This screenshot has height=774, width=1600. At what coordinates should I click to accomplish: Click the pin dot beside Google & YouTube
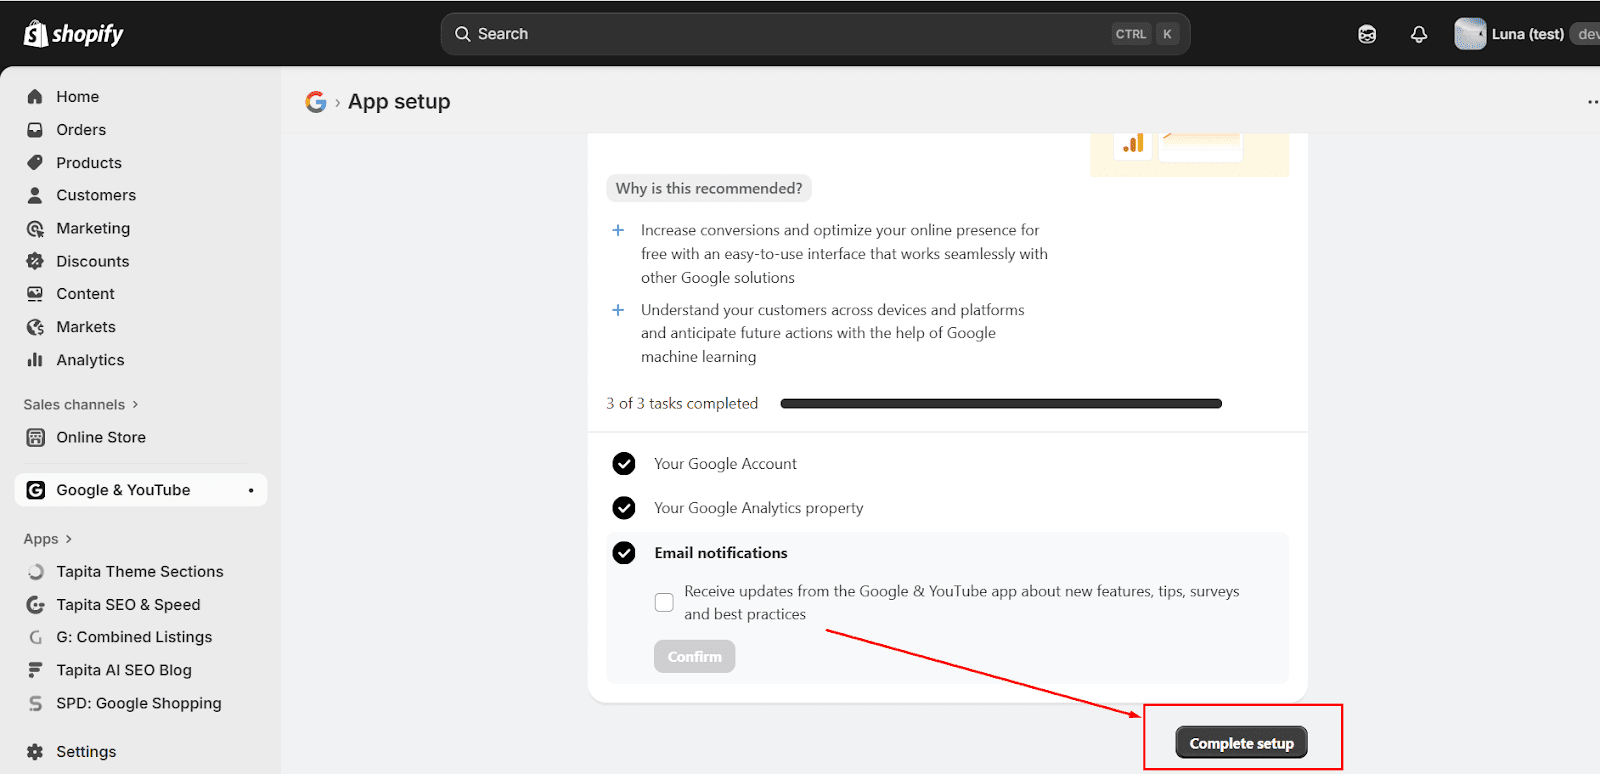tap(251, 490)
